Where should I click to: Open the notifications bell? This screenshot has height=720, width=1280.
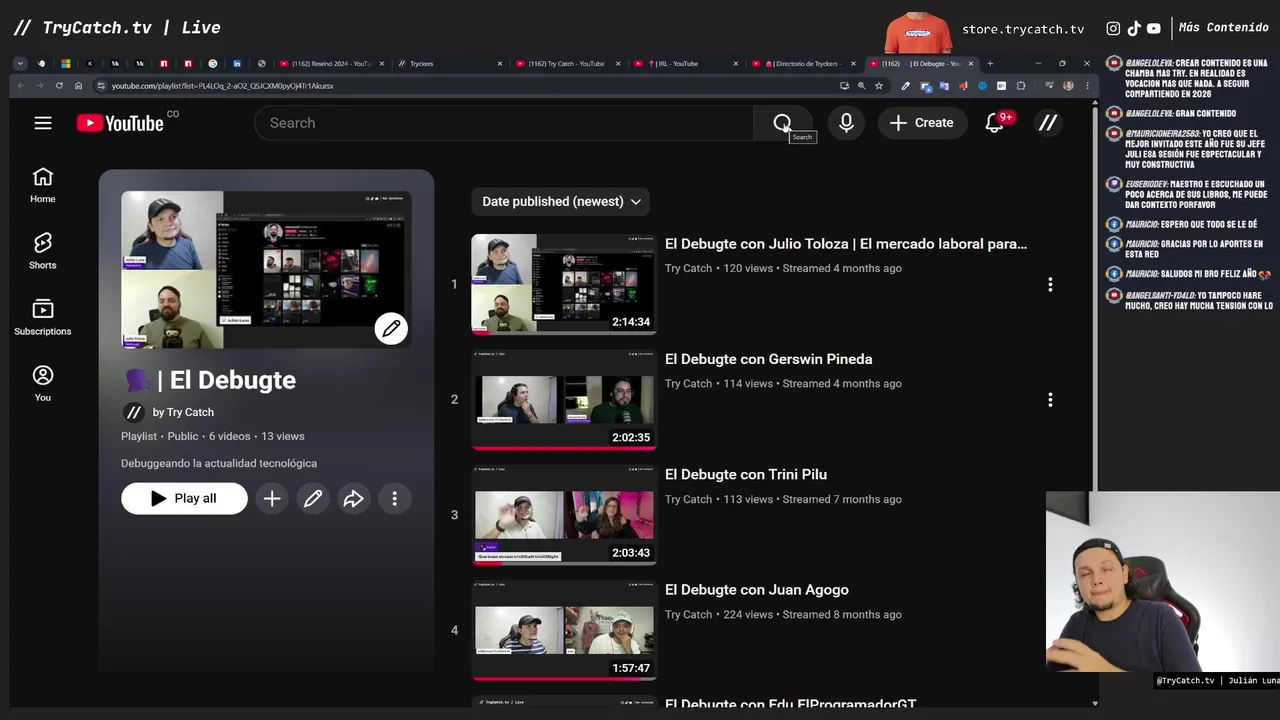click(994, 123)
